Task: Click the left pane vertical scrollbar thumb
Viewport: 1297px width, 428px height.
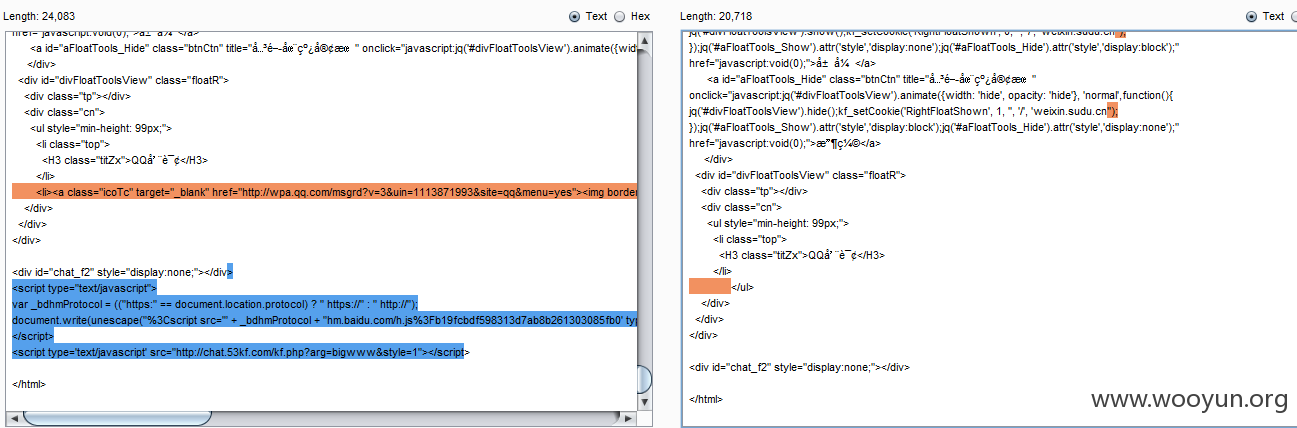Action: (x=644, y=378)
